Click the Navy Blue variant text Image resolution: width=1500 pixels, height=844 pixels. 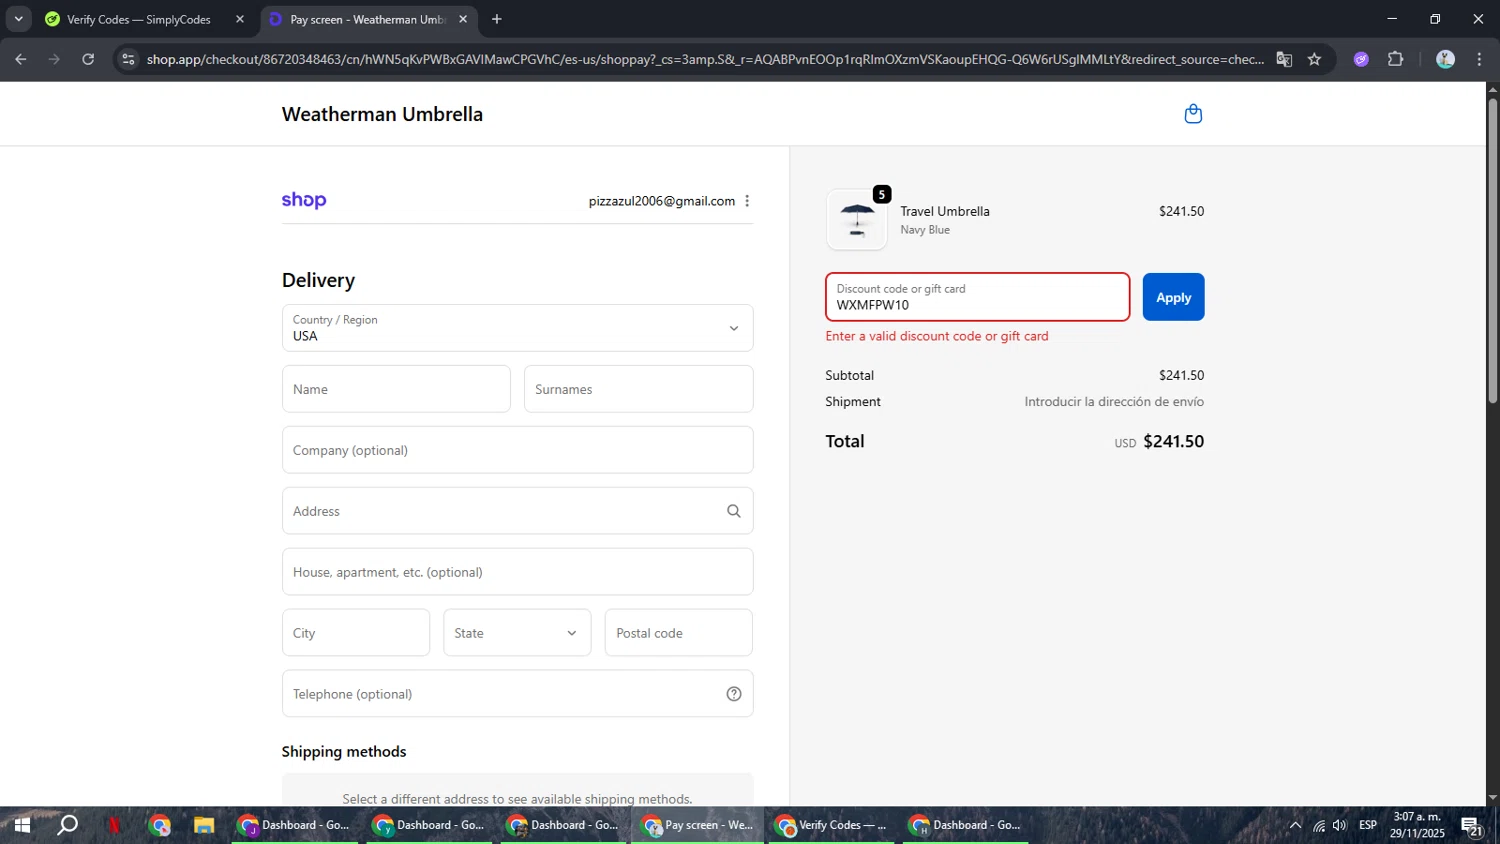pyautogui.click(x=925, y=230)
